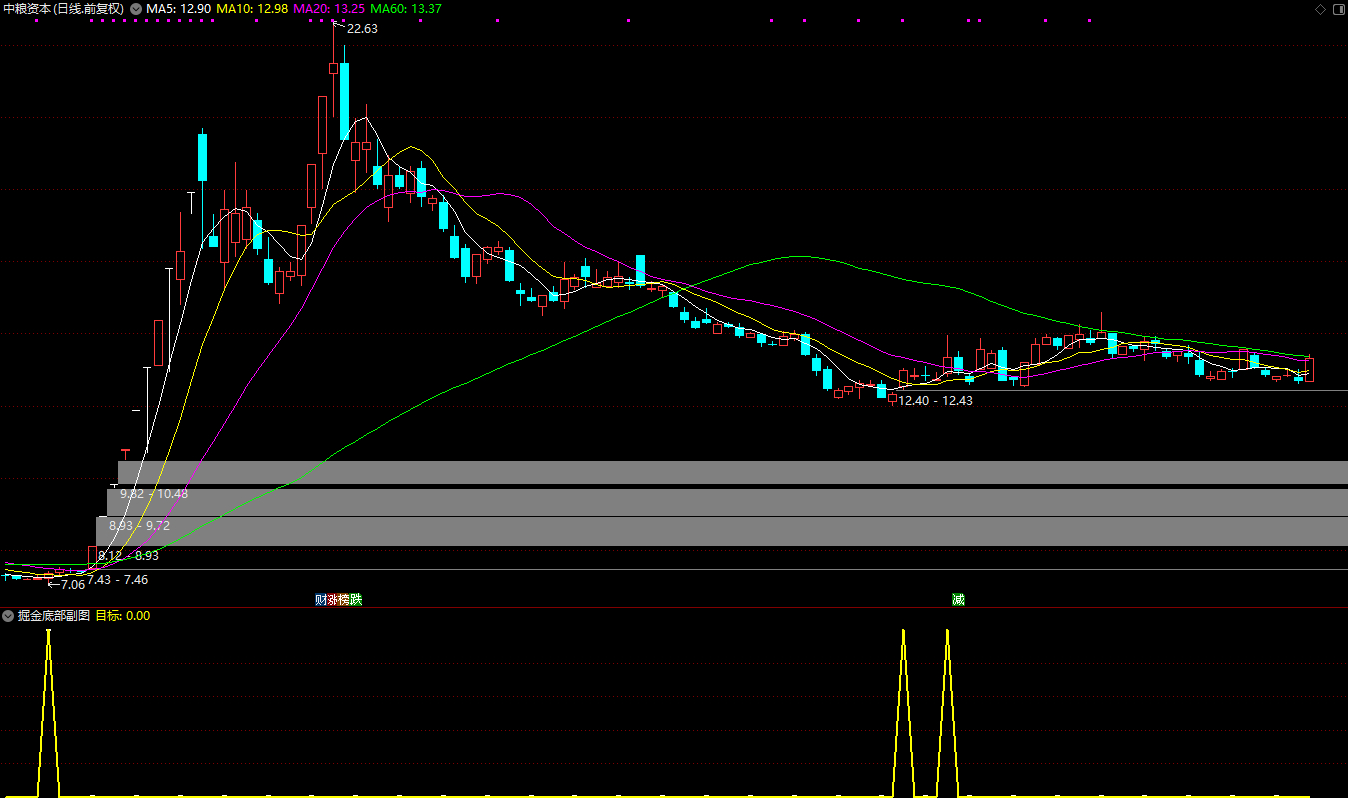1348x798 pixels.
Task: Select the 8.12 - 8.93 gap label
Action: (128, 555)
